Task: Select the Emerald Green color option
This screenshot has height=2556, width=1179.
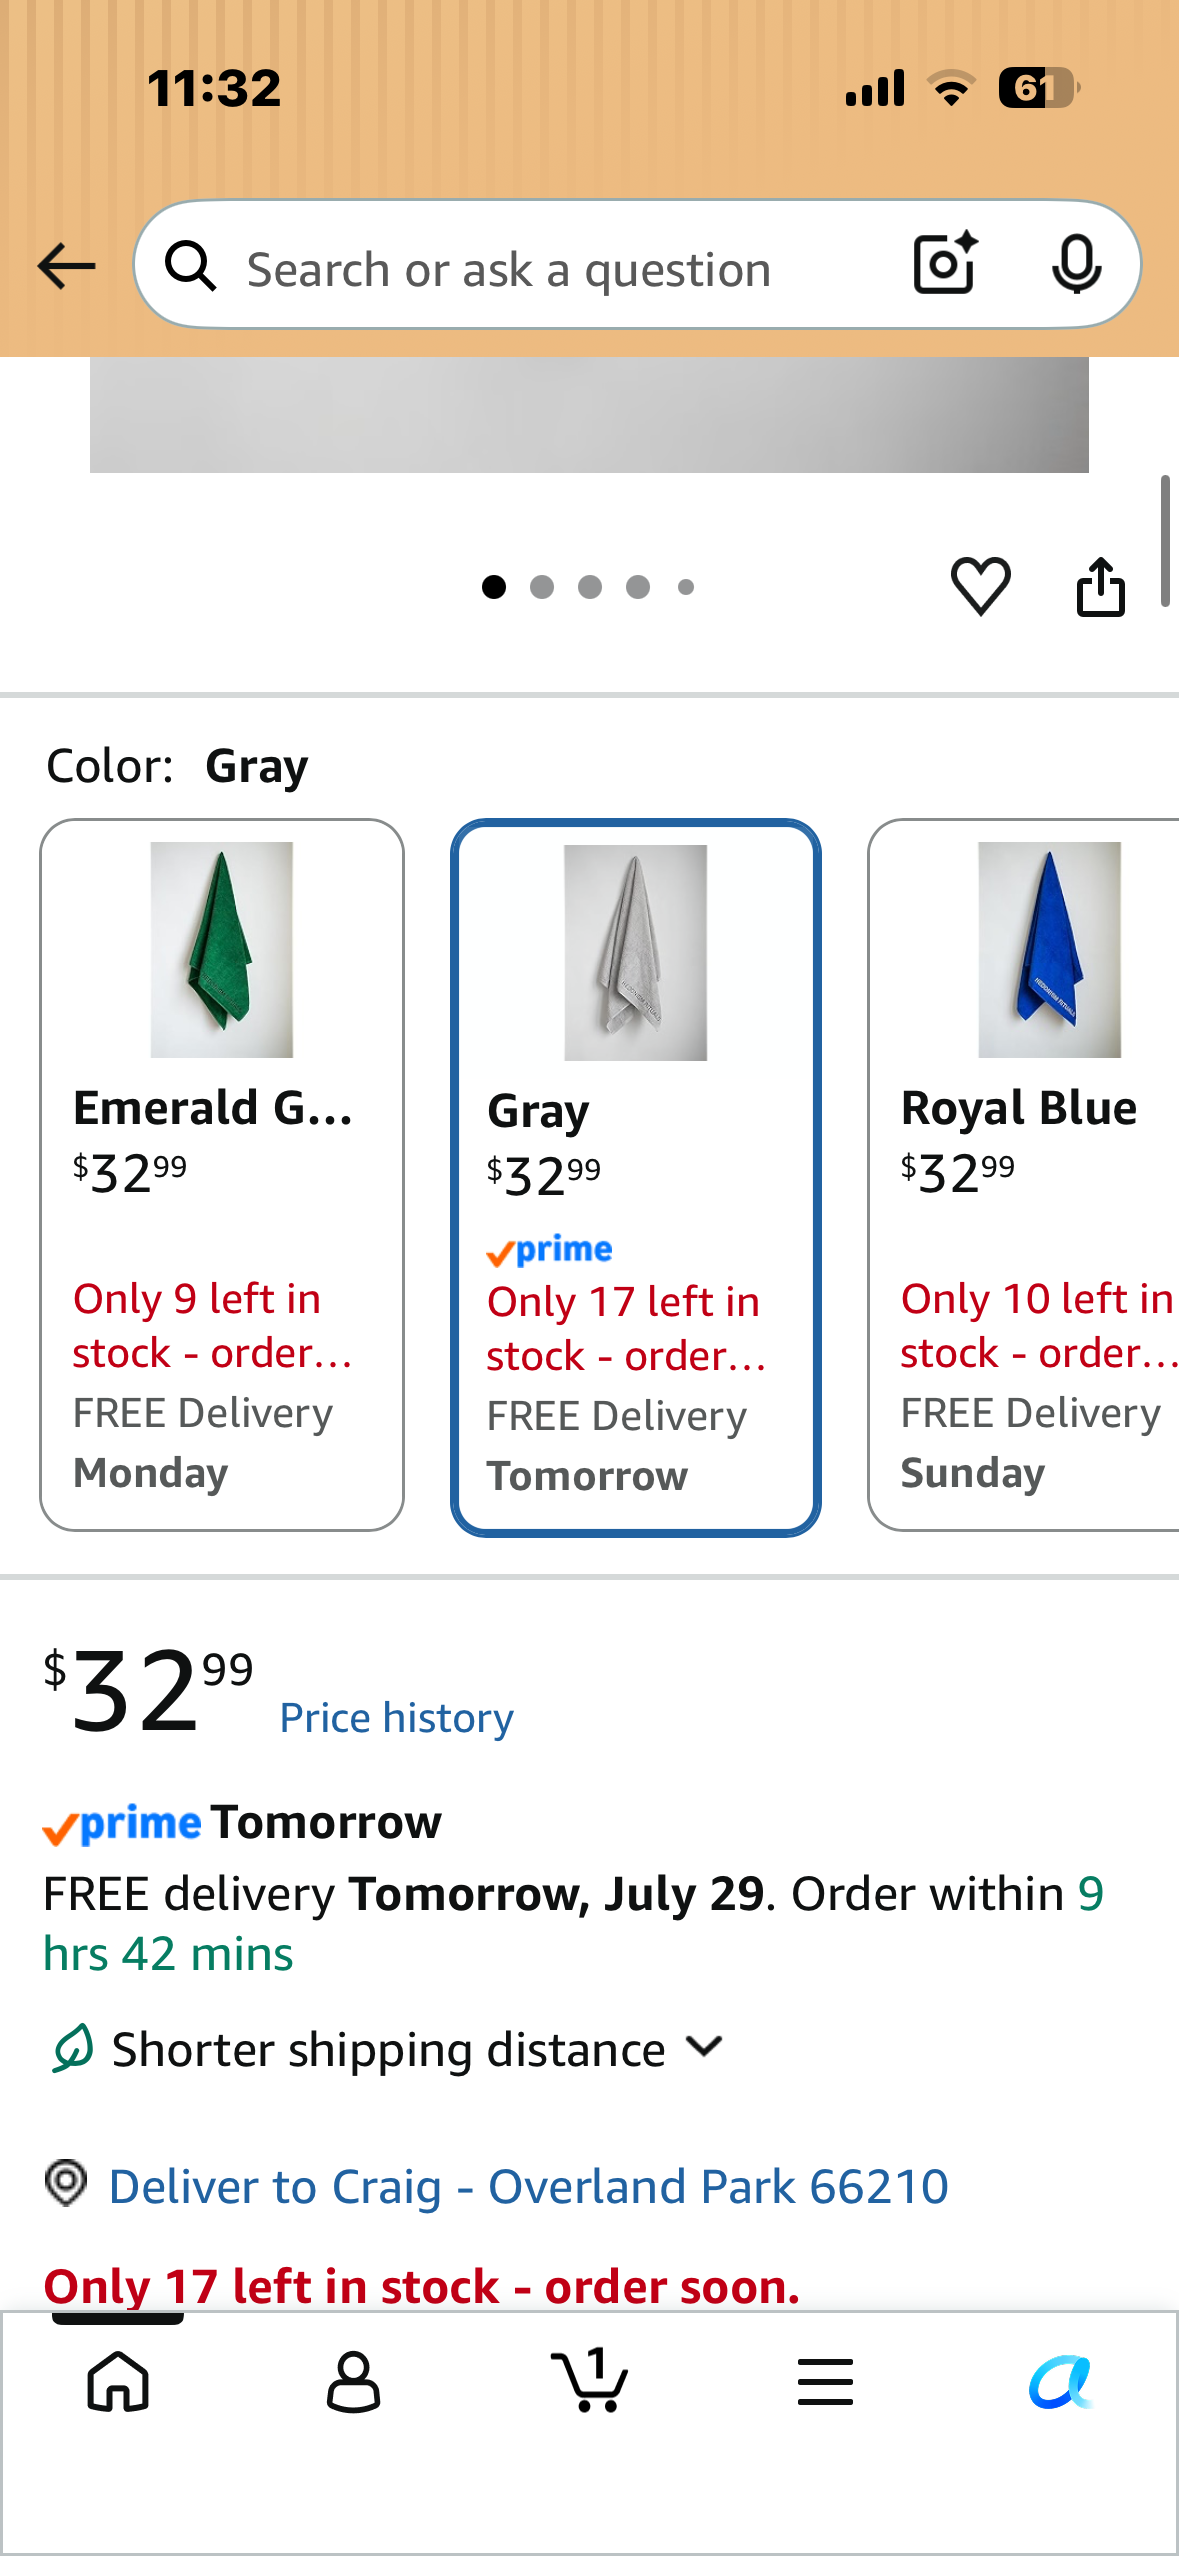Action: tap(222, 1175)
